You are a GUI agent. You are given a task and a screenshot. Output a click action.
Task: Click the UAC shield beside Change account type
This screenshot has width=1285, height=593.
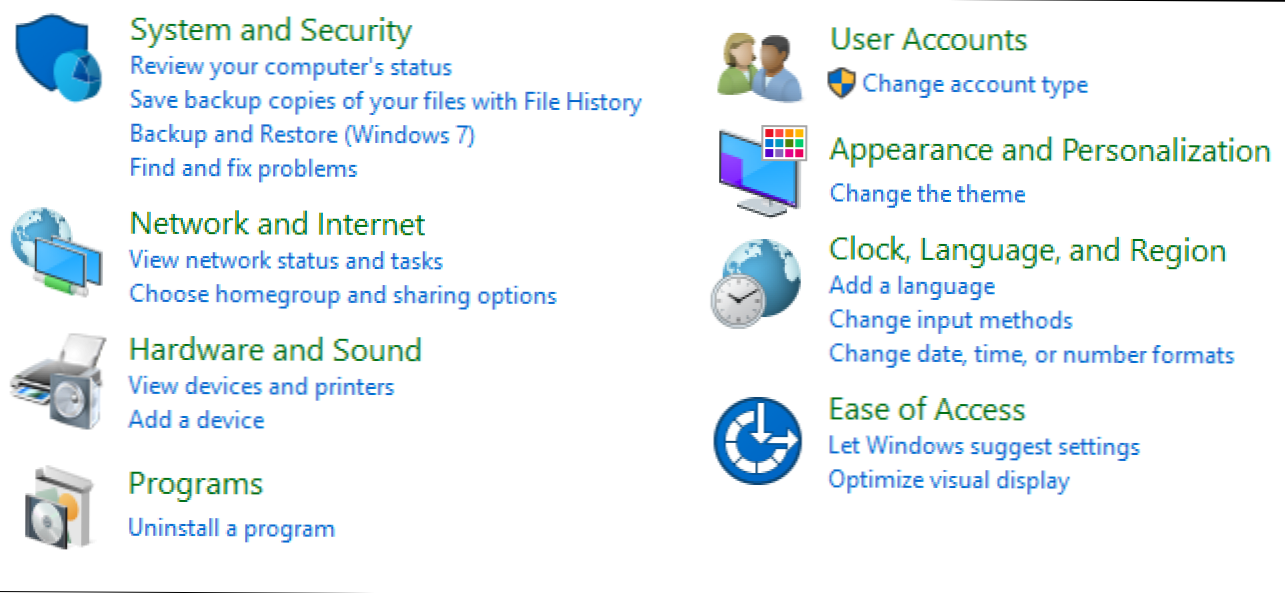coord(842,84)
